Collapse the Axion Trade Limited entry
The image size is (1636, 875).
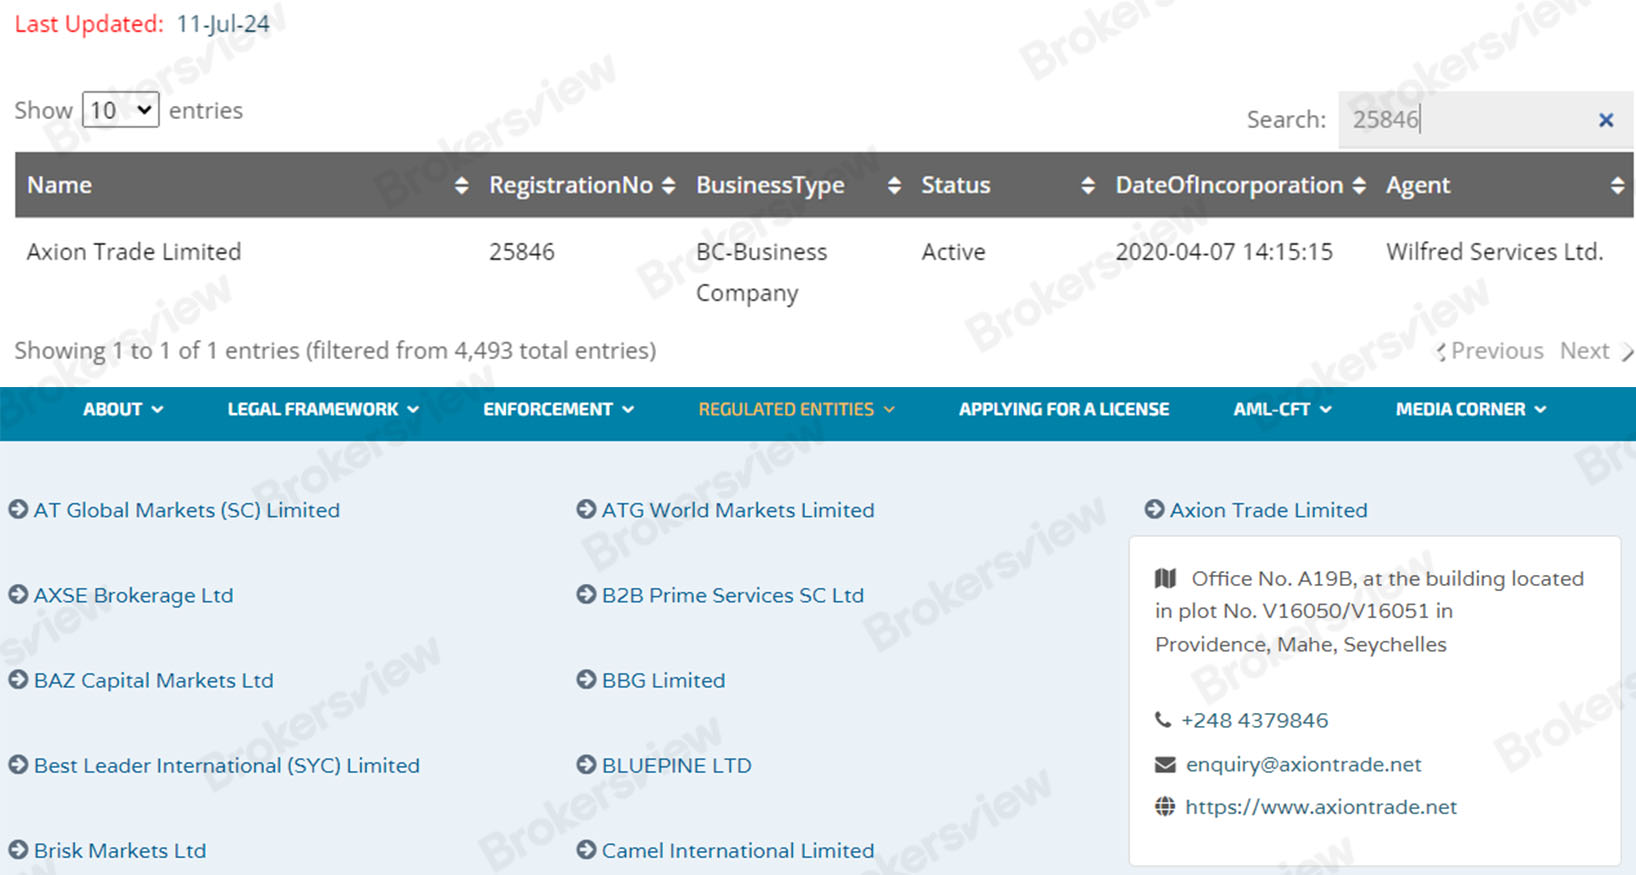pyautogui.click(x=1269, y=510)
